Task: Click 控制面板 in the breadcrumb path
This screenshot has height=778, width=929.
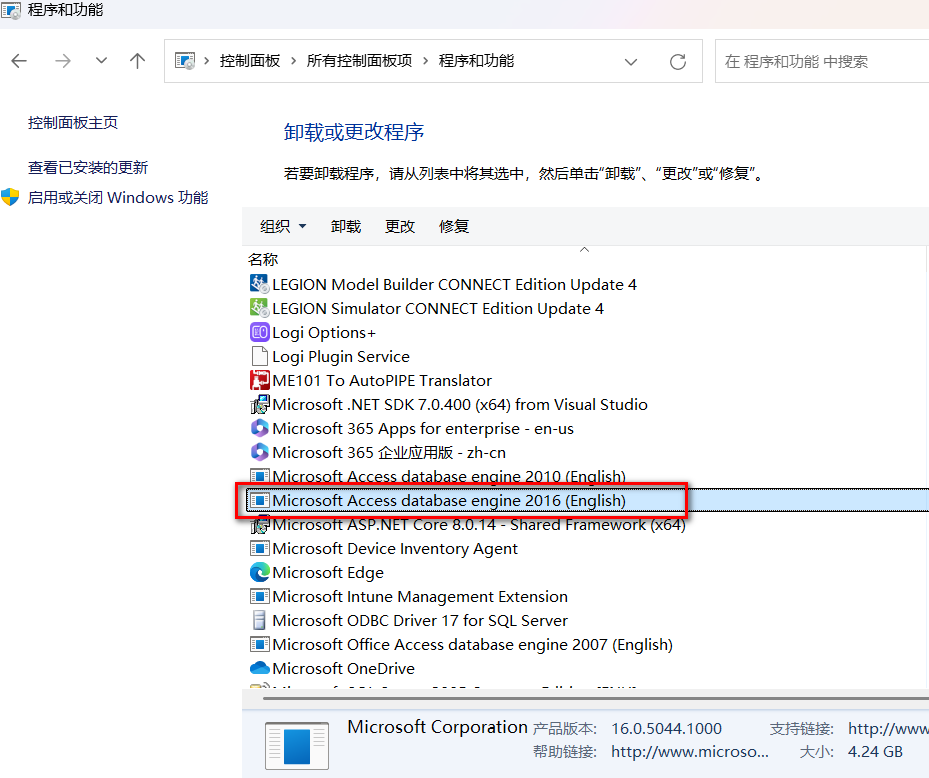Action: [250, 61]
